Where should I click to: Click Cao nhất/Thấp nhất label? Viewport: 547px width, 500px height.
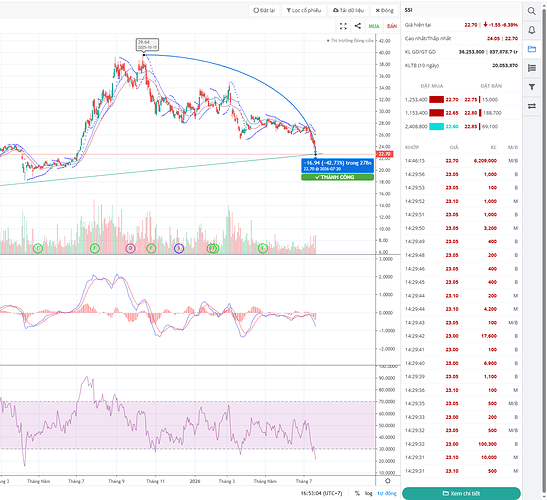click(428, 38)
